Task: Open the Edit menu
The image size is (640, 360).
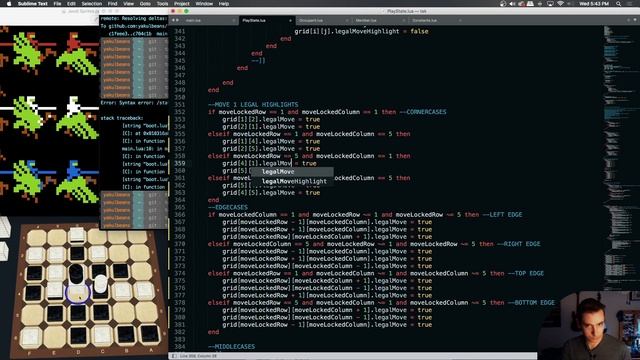Action: (71, 4)
